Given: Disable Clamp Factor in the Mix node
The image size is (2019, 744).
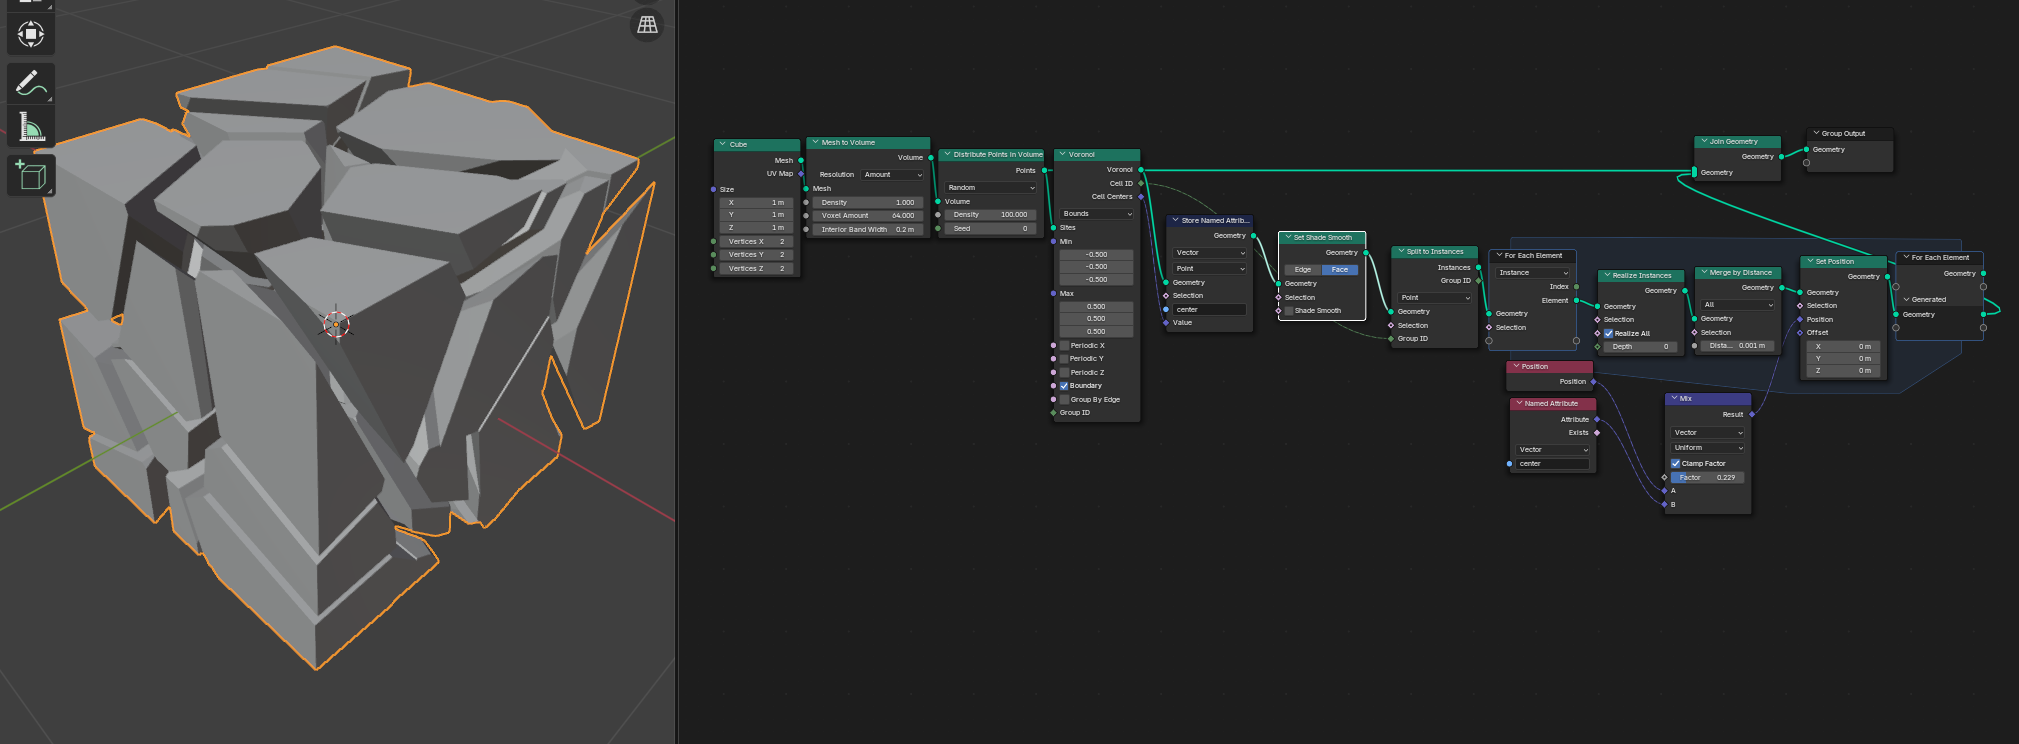Looking at the screenshot, I should (1676, 464).
